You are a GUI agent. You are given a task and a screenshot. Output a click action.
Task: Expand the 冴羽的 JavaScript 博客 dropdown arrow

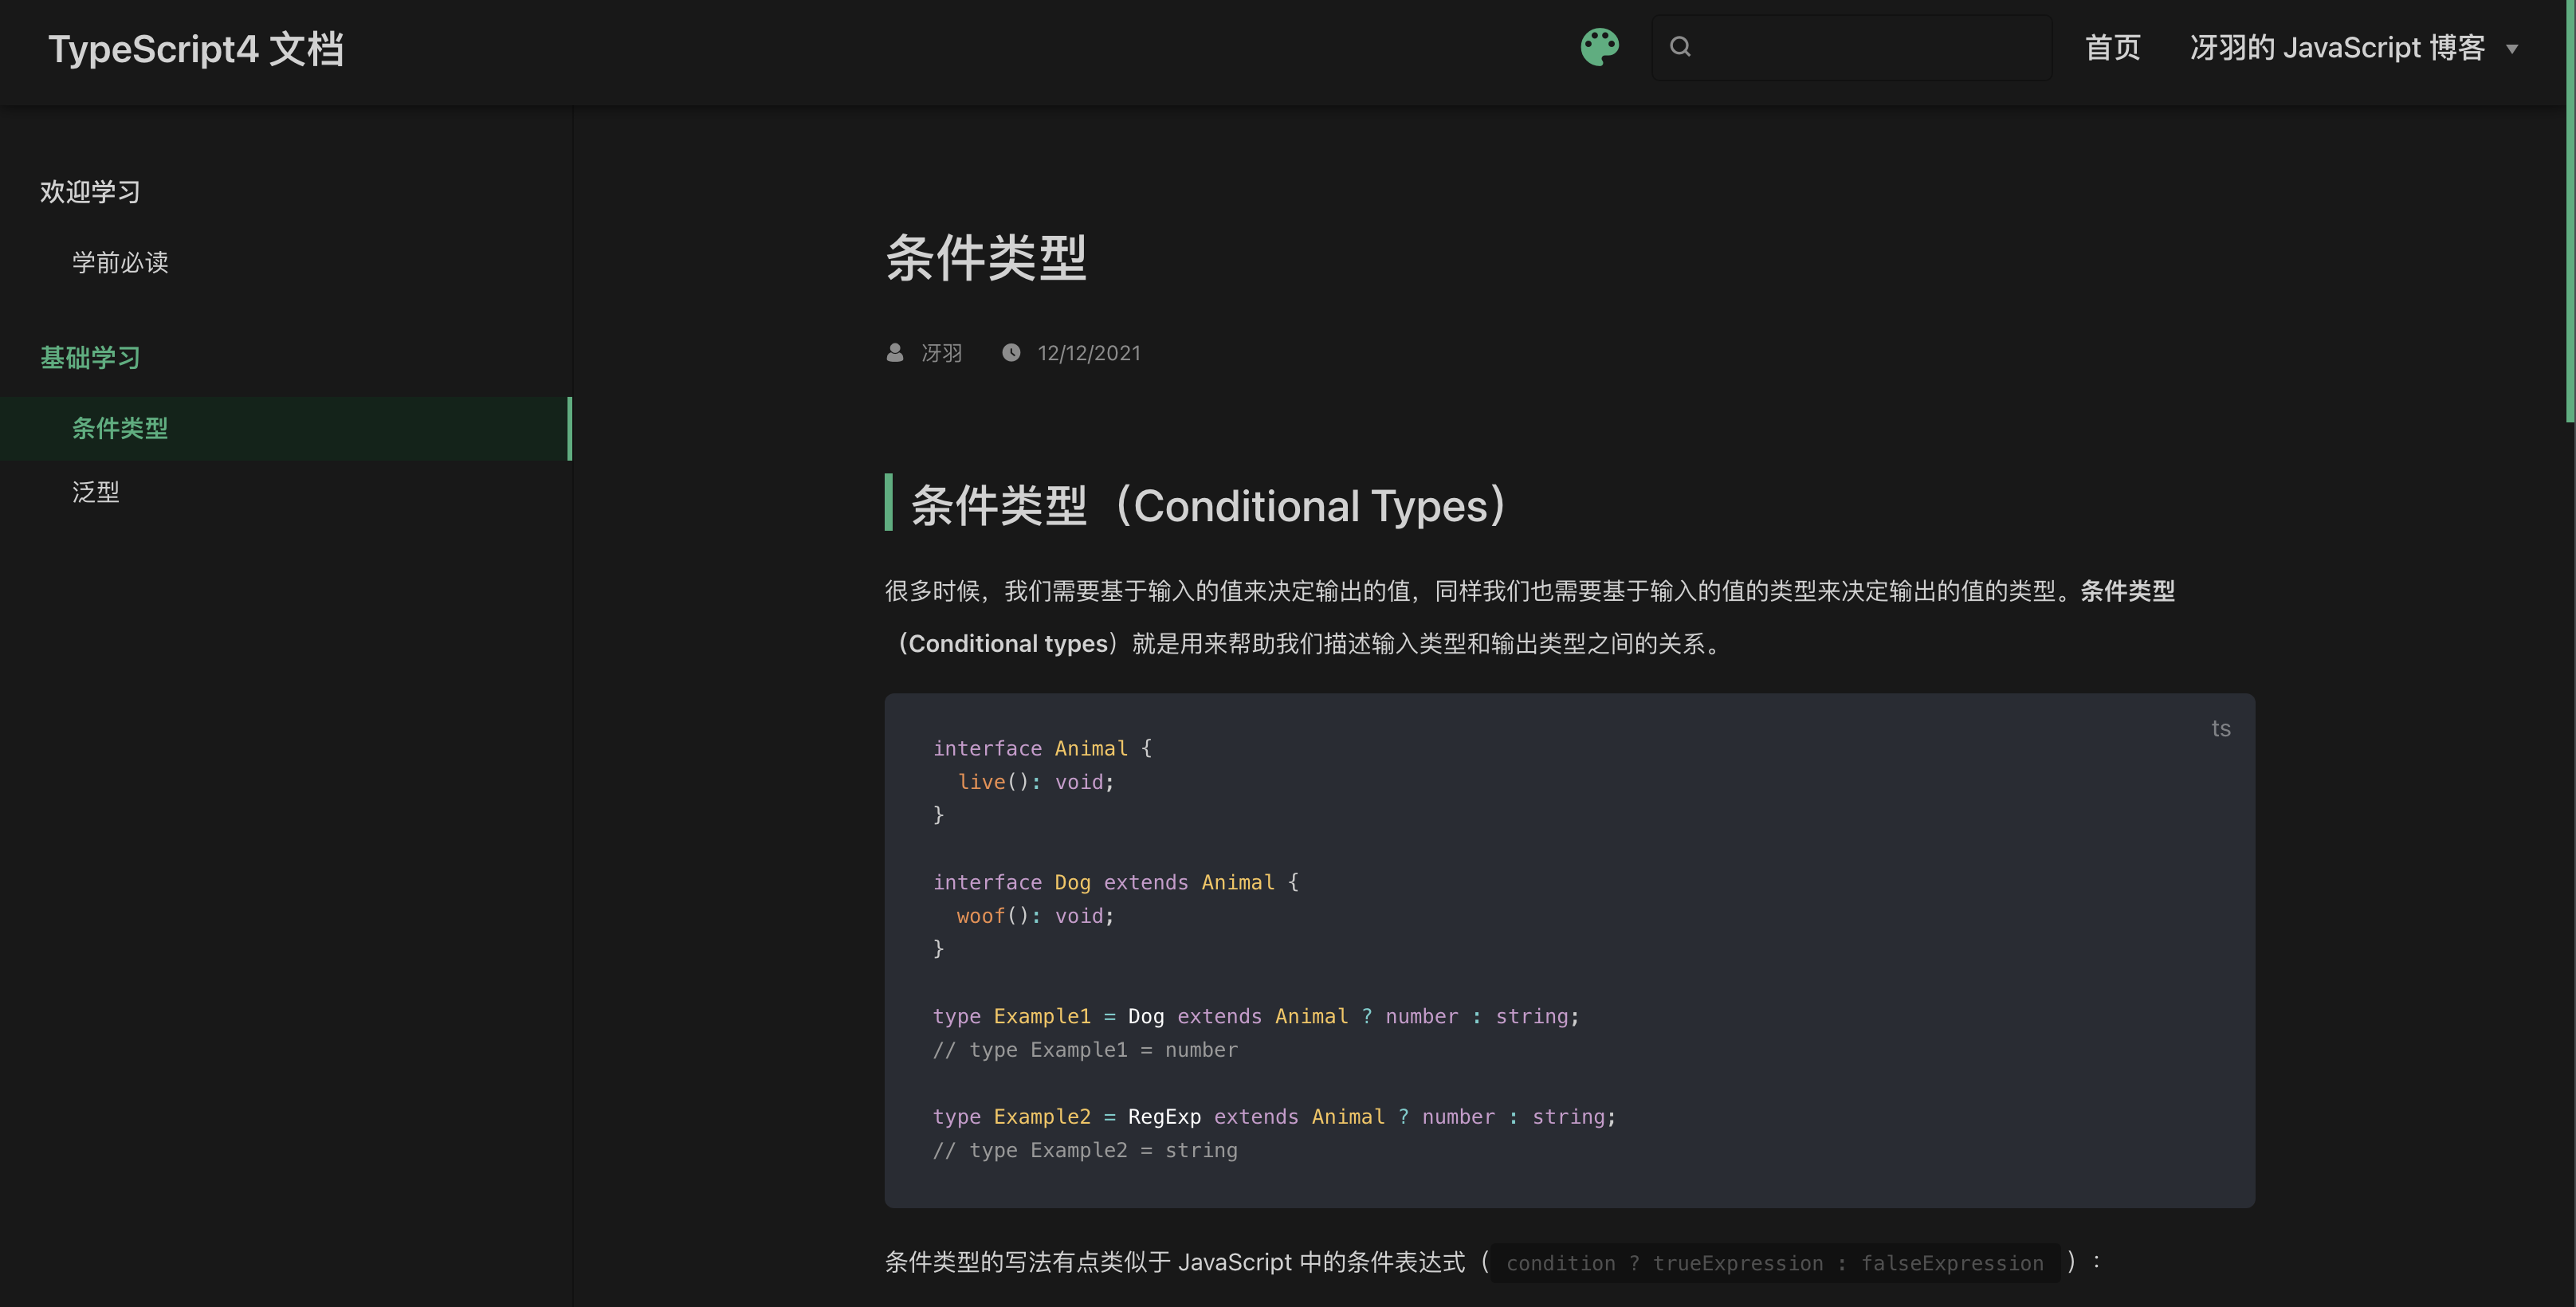pos(2512,49)
